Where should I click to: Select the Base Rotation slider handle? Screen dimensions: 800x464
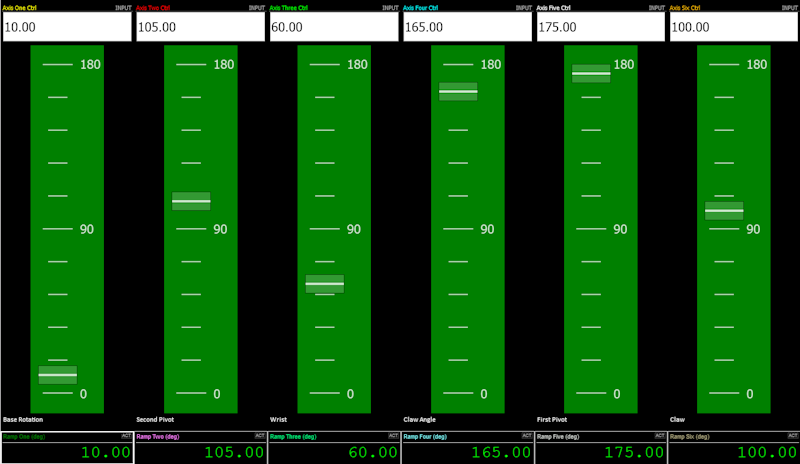(58, 375)
